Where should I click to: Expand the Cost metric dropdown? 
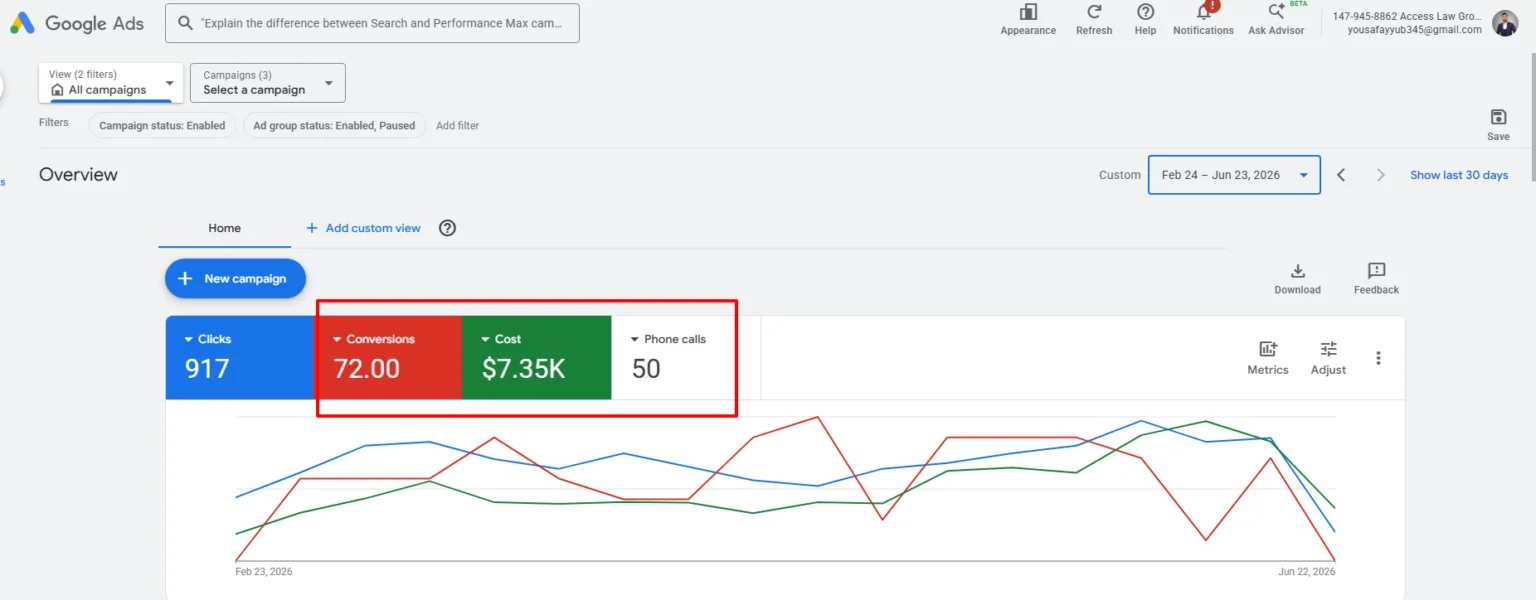(x=486, y=339)
